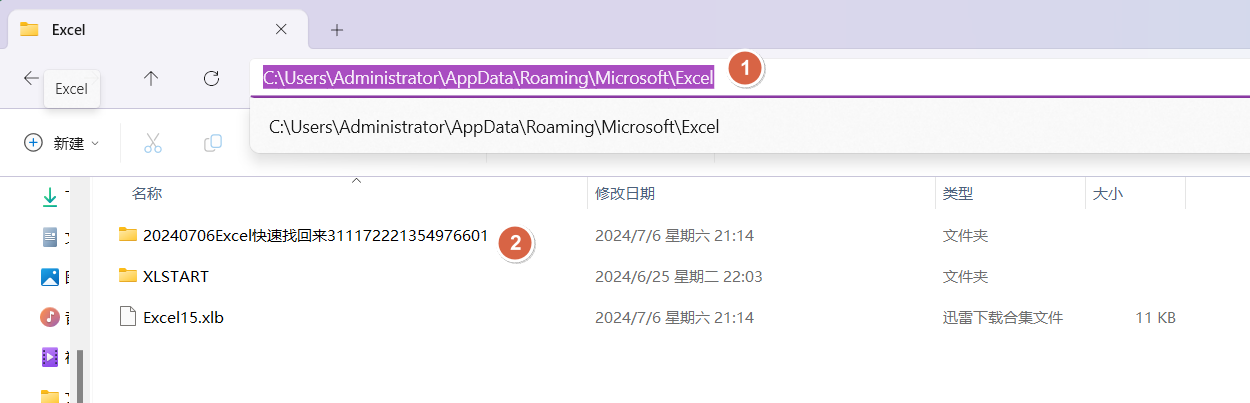Image resolution: width=1250 pixels, height=403 pixels.
Task: Click the Copy icon in toolbar
Action: [x=212, y=143]
